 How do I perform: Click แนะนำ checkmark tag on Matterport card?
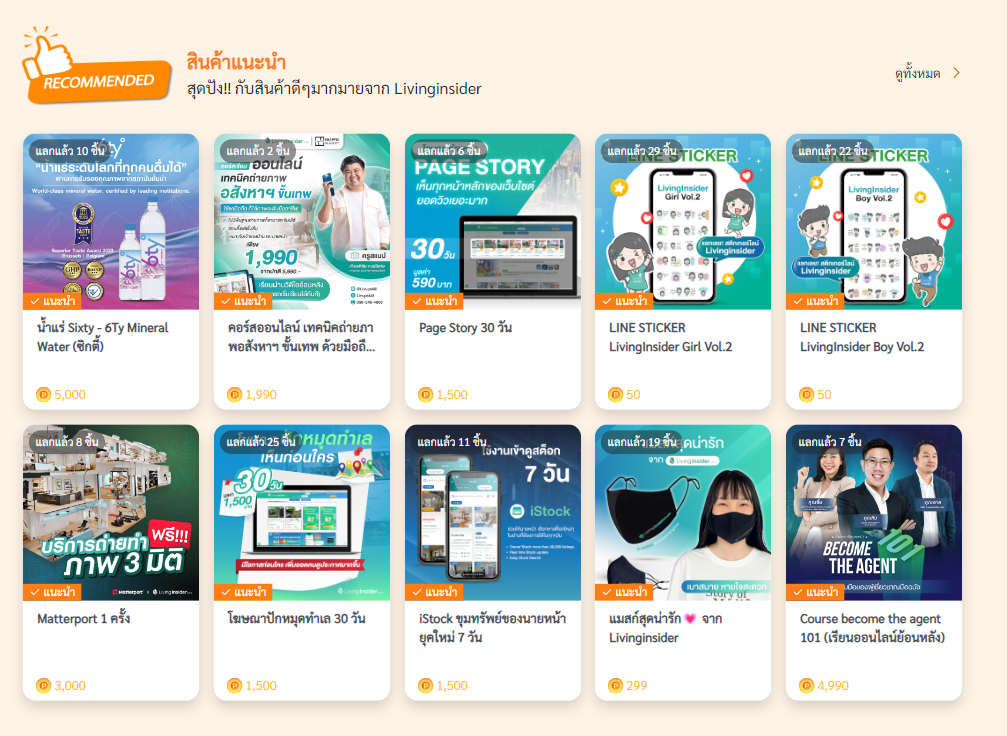pyautogui.click(x=53, y=592)
